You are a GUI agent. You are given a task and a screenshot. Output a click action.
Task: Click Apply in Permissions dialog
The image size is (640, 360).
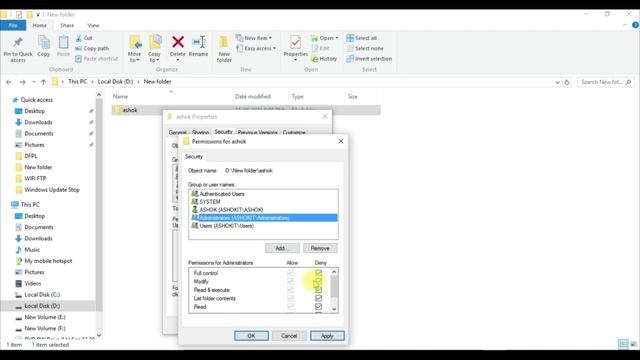tap(327, 336)
